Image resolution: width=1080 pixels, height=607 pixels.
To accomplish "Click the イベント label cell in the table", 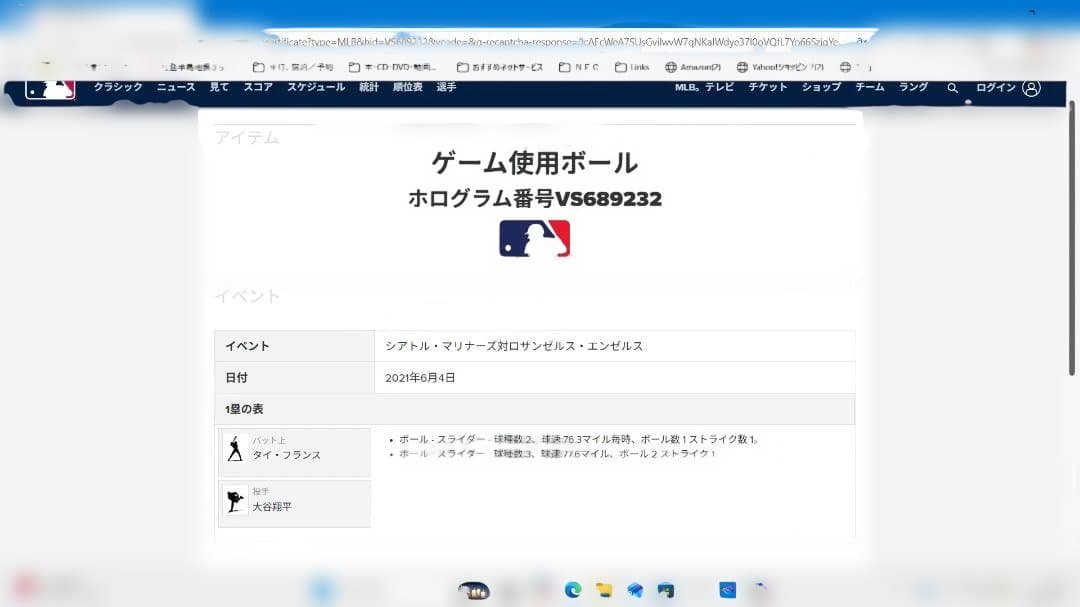I will pyautogui.click(x=295, y=346).
